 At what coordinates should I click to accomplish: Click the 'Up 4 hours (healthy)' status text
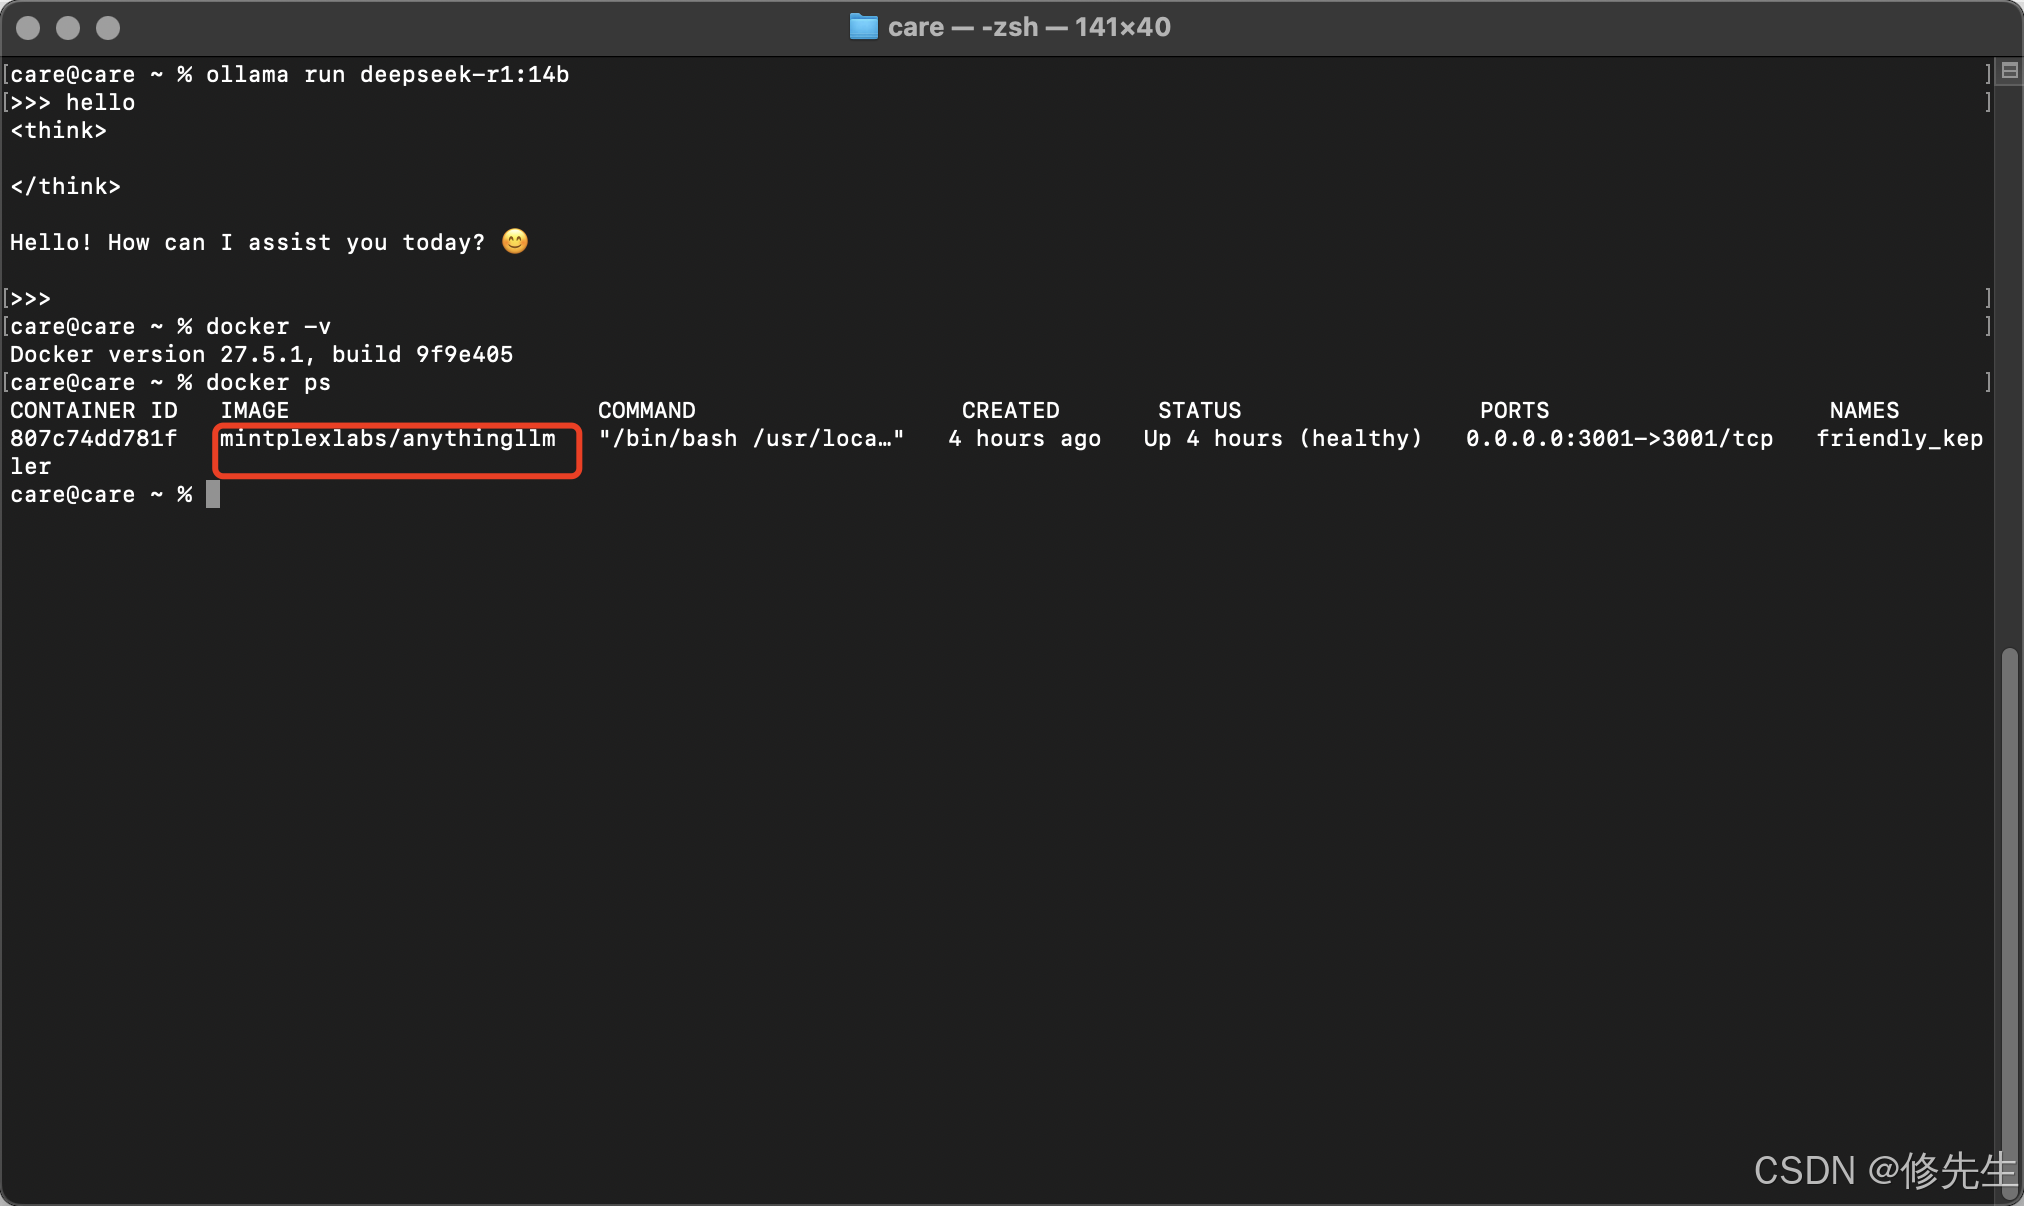point(1283,438)
